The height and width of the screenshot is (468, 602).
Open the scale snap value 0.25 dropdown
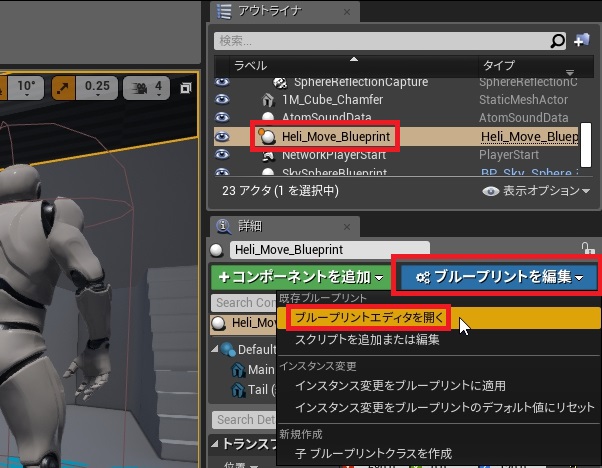[x=97, y=88]
